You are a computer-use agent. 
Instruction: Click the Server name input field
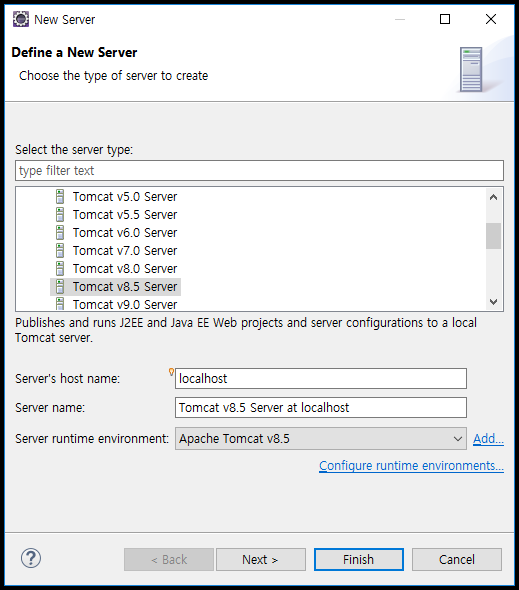(321, 408)
